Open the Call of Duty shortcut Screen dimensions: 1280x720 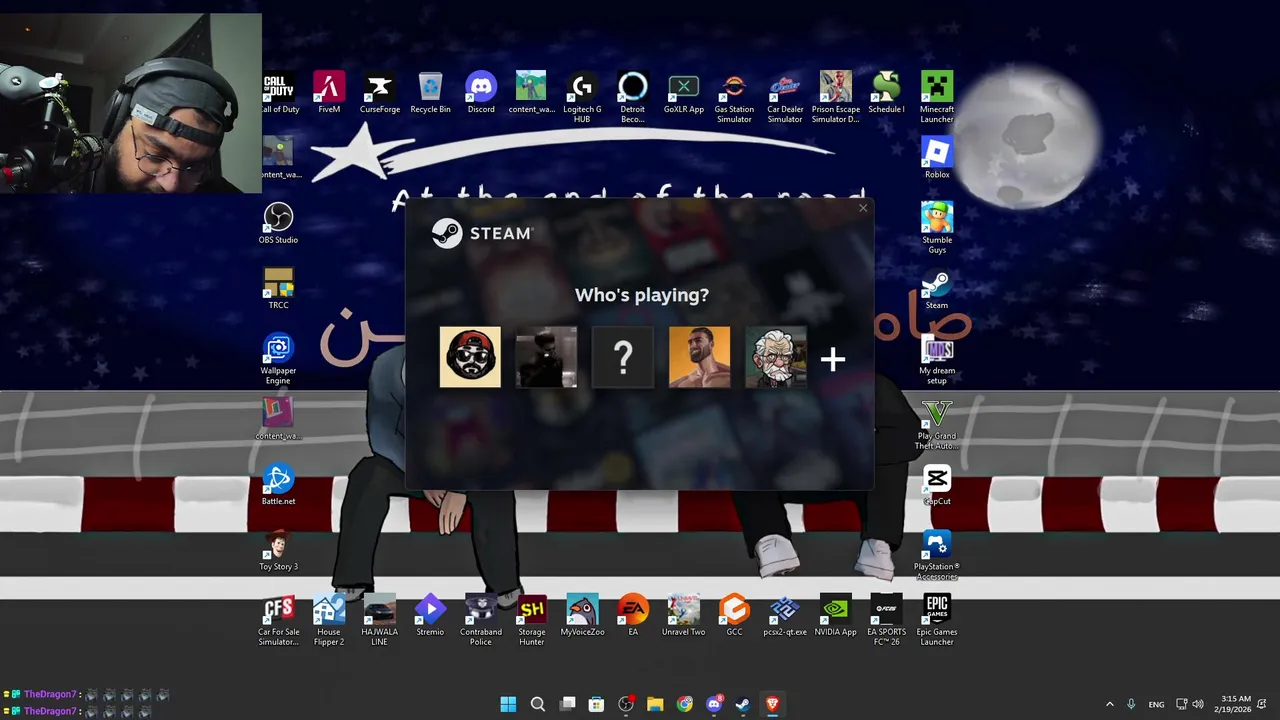click(278, 93)
